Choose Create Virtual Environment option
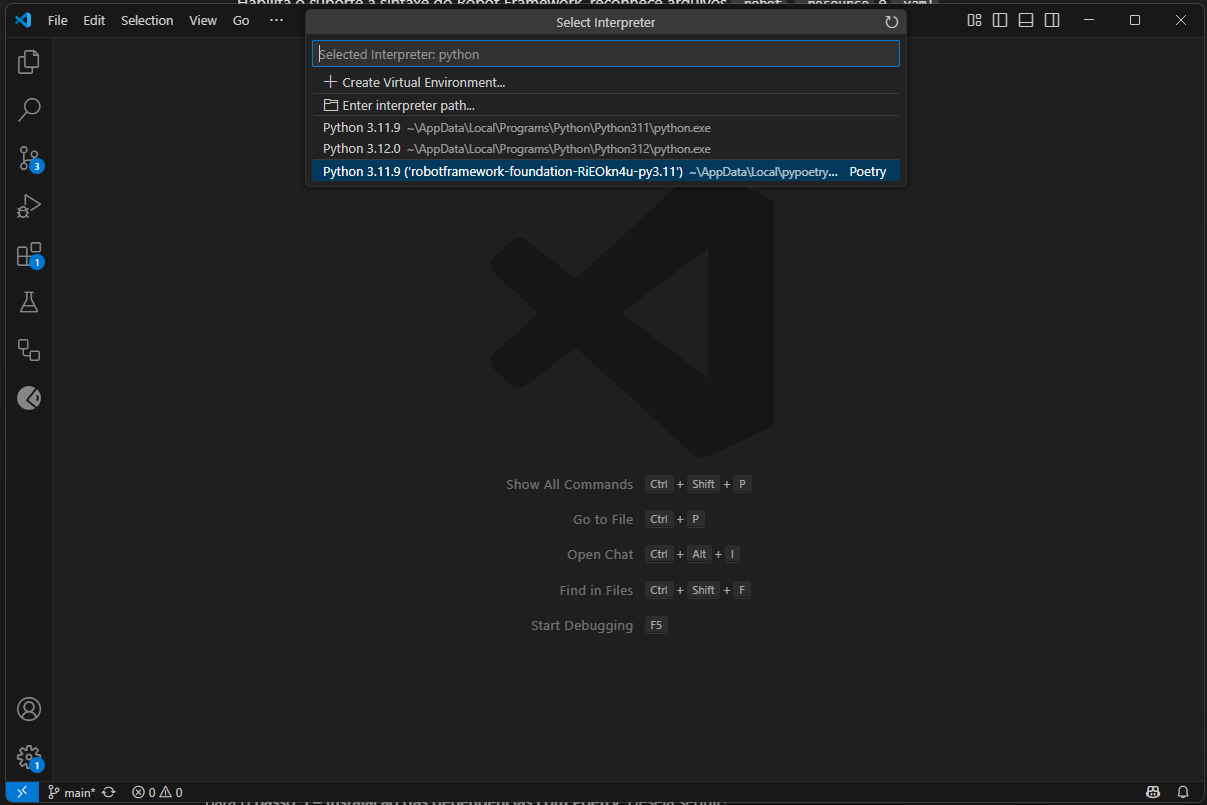This screenshot has width=1207, height=805. (606, 82)
